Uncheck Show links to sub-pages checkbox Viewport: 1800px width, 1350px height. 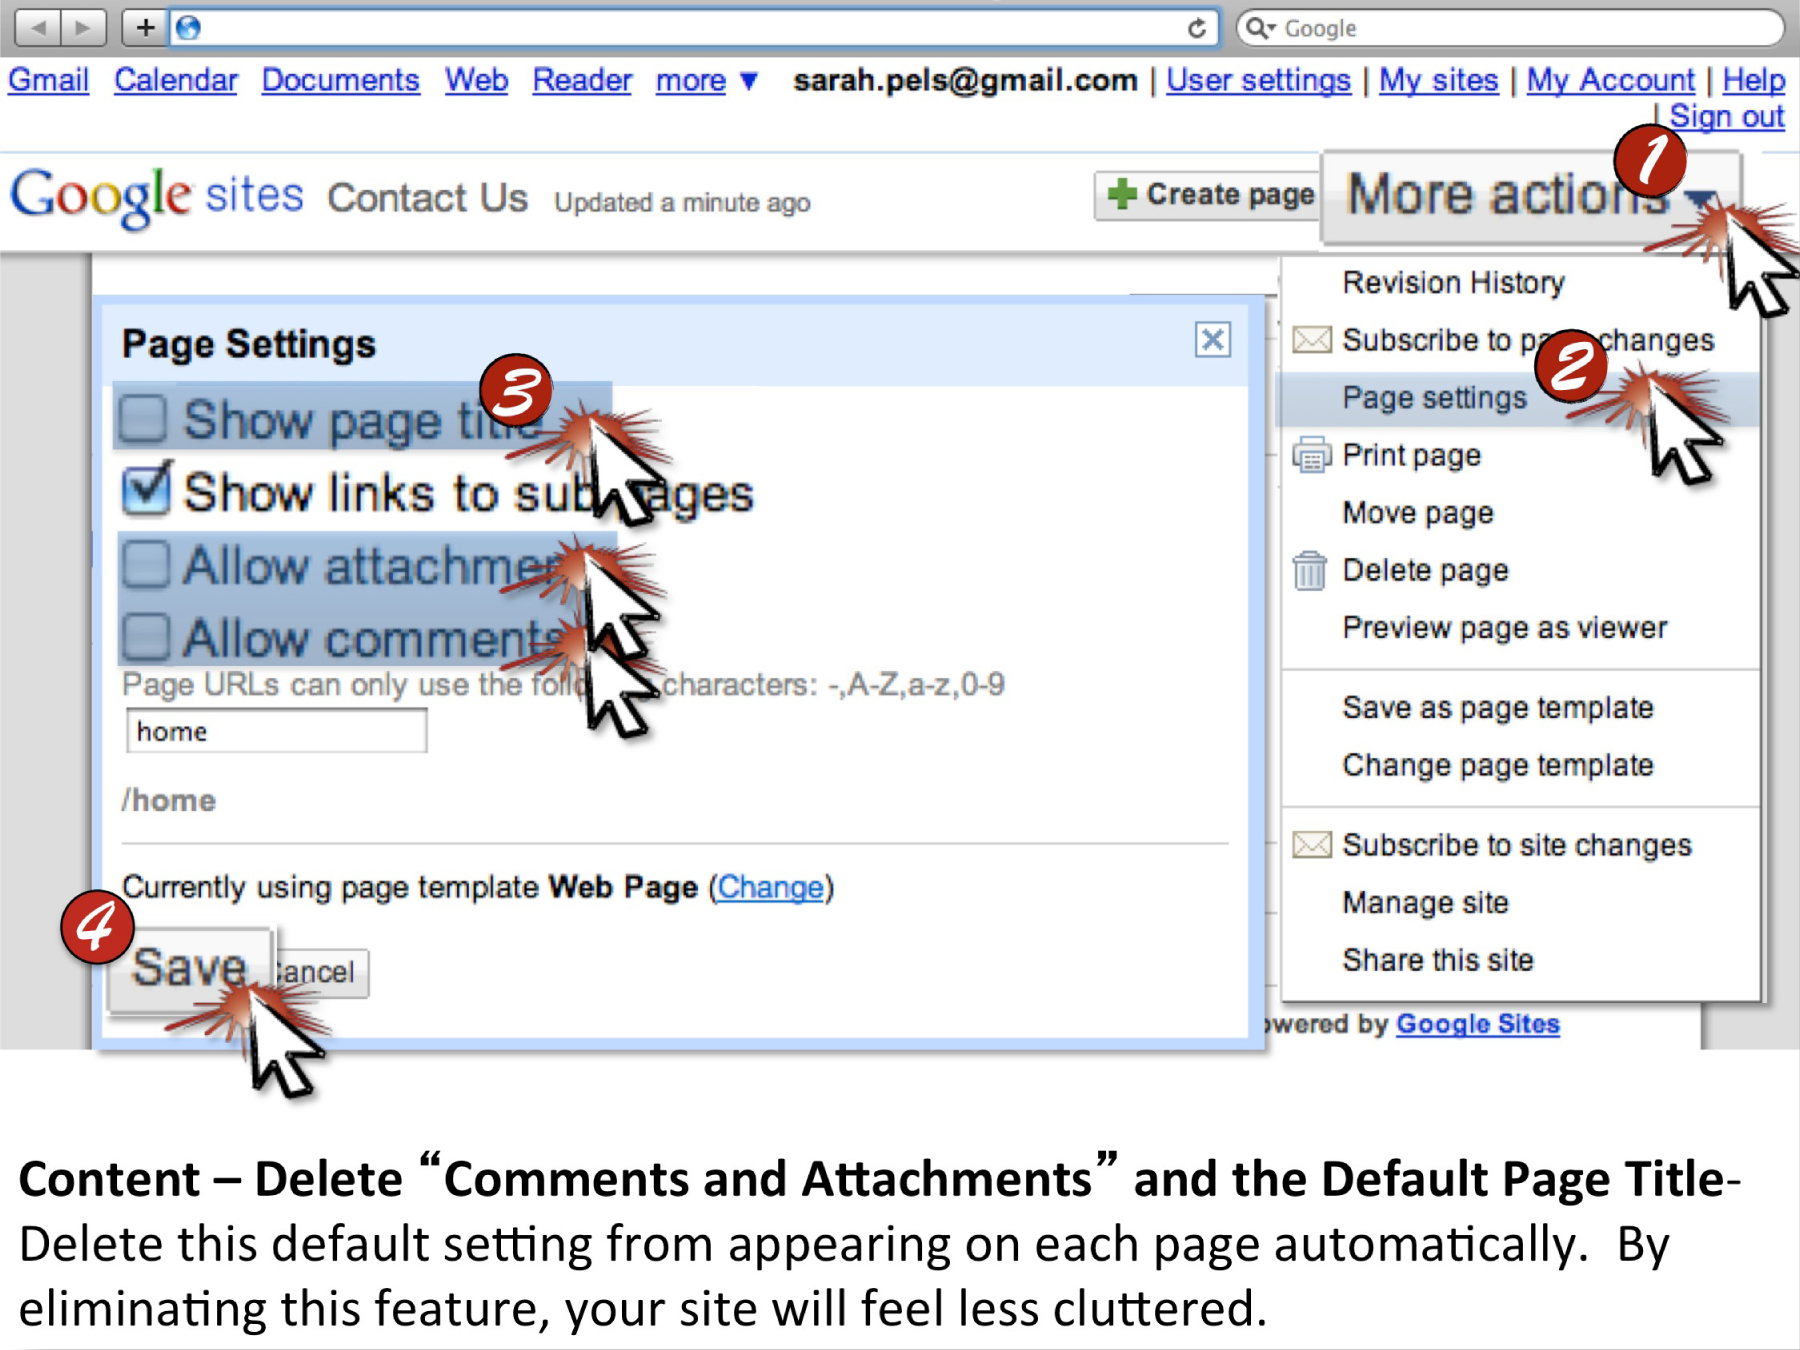coord(146,490)
